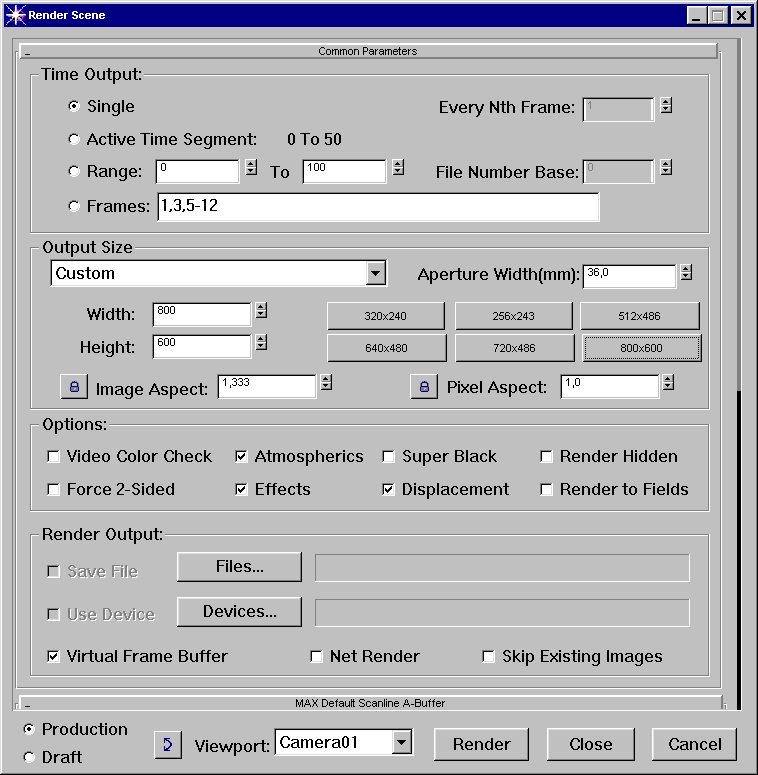Screen dimensions: 758x775
Task: Click the Range end value spinner
Action: coord(397,168)
